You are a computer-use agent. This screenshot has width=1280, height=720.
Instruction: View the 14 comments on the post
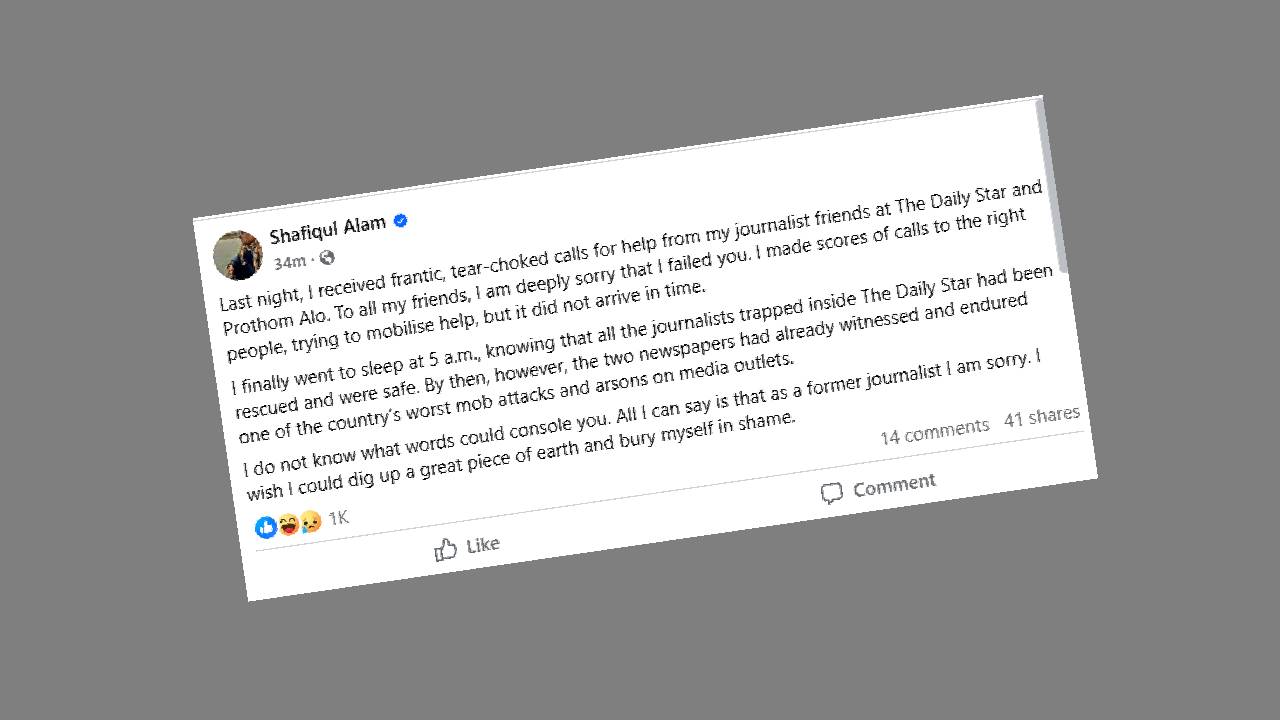pos(934,428)
